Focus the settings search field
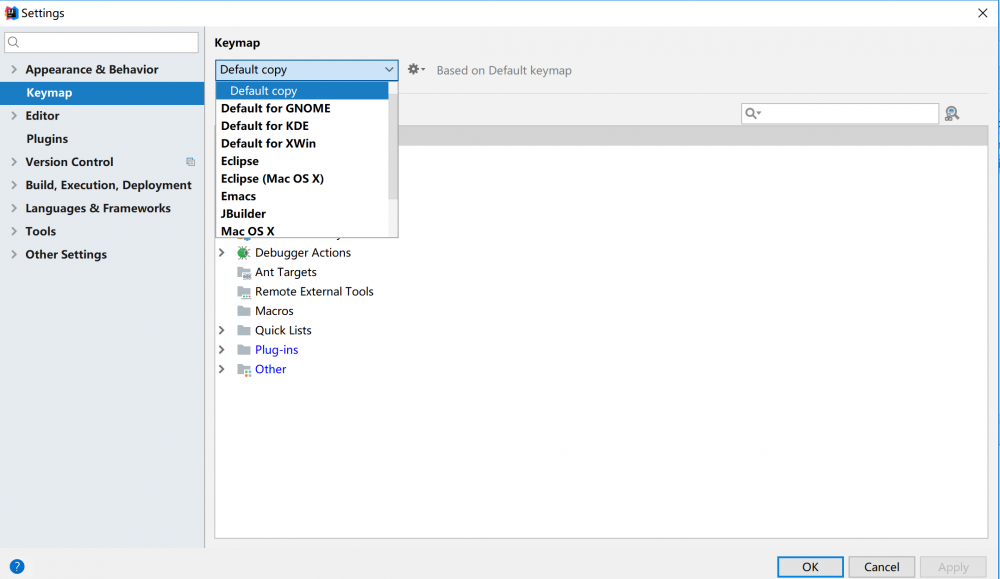Image resolution: width=1000 pixels, height=579 pixels. pos(101,43)
